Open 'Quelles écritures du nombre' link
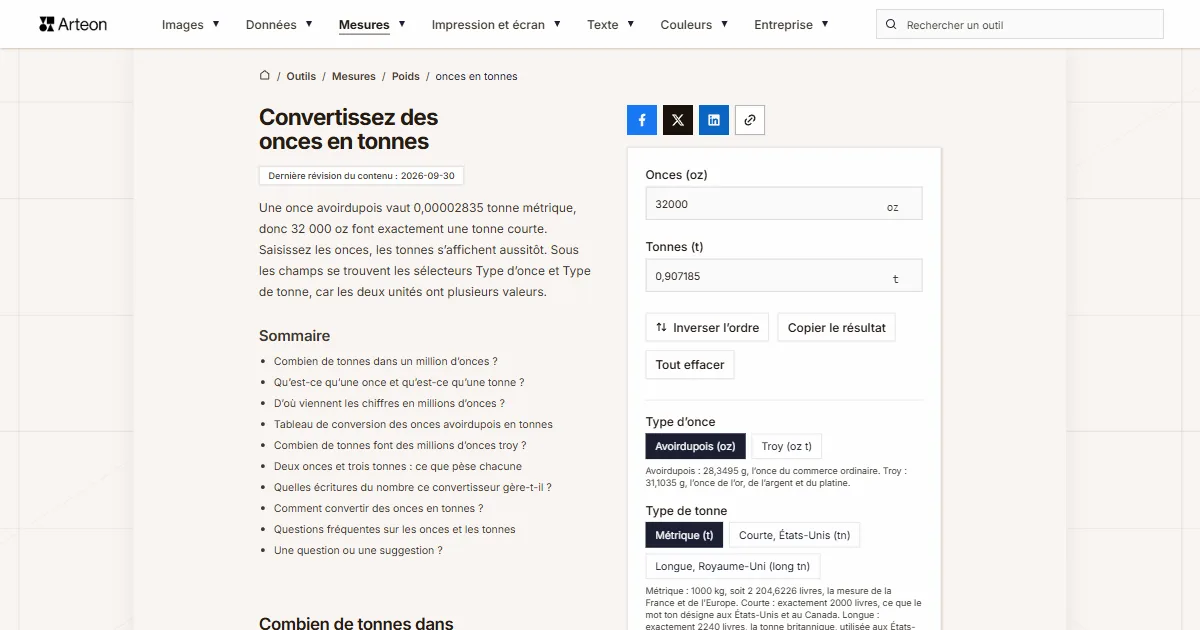Screen dimensions: 1200x630 (413, 487)
